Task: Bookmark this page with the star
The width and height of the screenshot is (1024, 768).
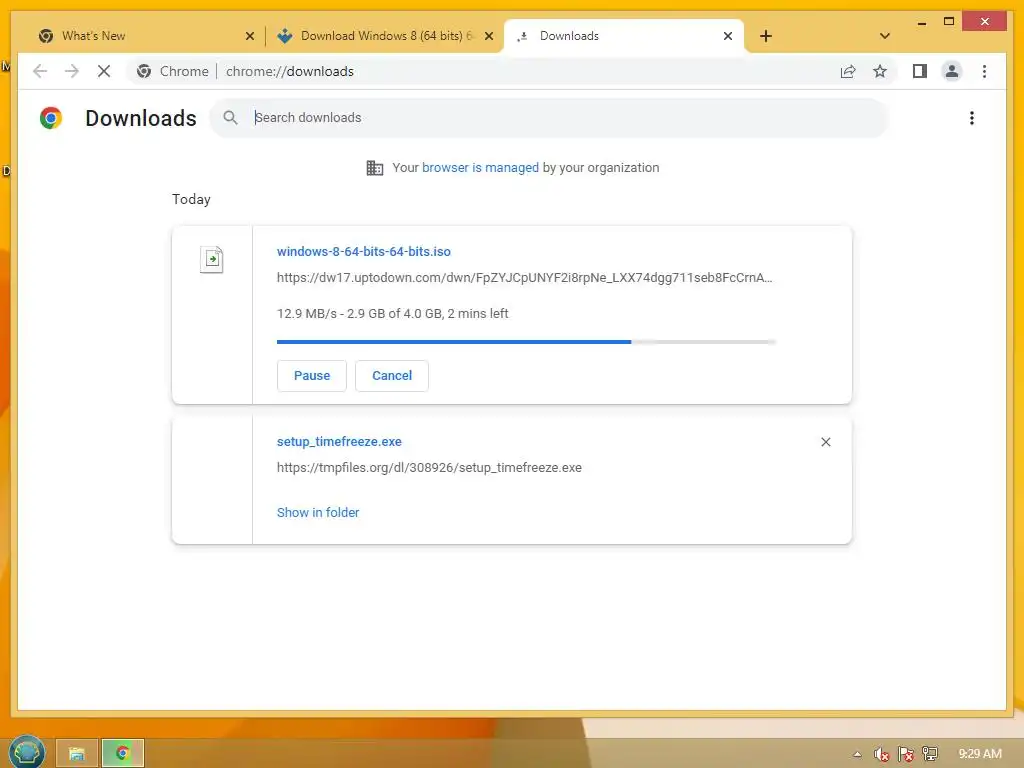Action: 880,71
